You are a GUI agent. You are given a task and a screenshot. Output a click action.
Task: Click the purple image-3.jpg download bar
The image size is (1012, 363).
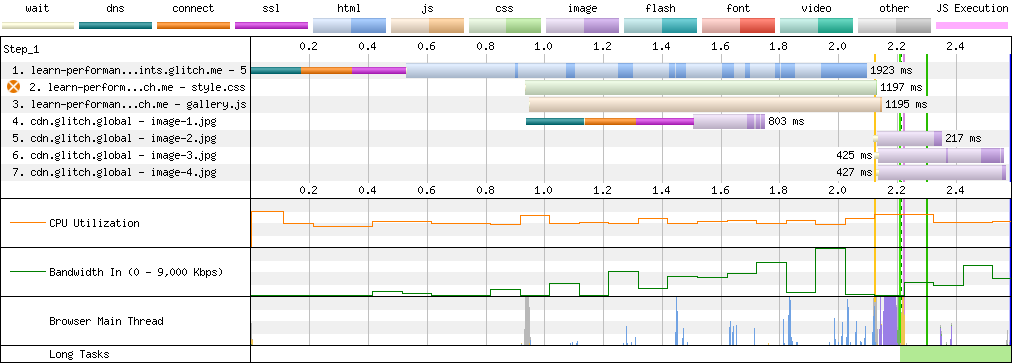(941, 155)
